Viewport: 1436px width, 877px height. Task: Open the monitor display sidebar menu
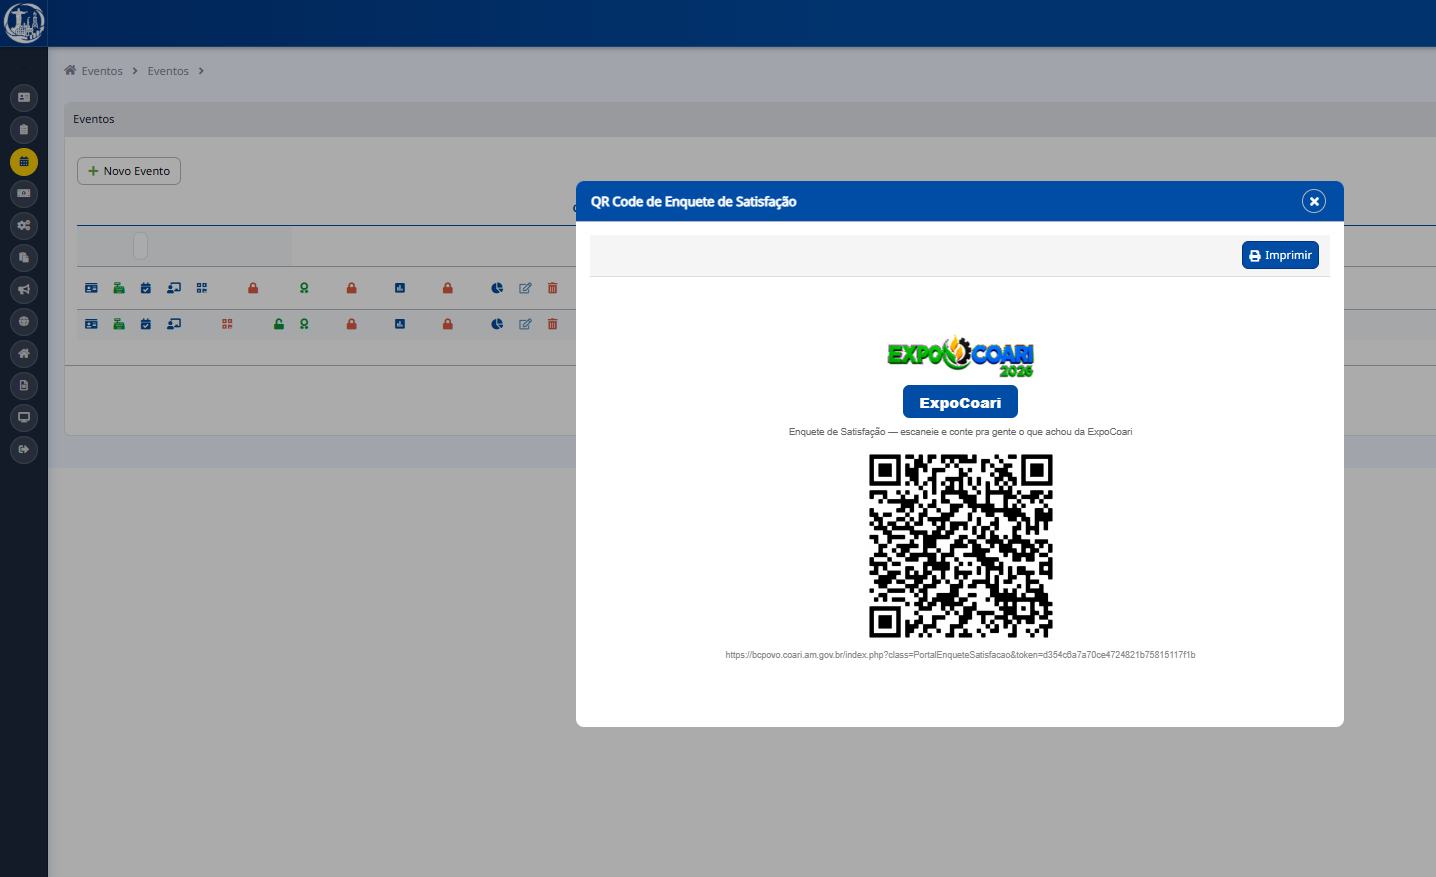click(24, 417)
